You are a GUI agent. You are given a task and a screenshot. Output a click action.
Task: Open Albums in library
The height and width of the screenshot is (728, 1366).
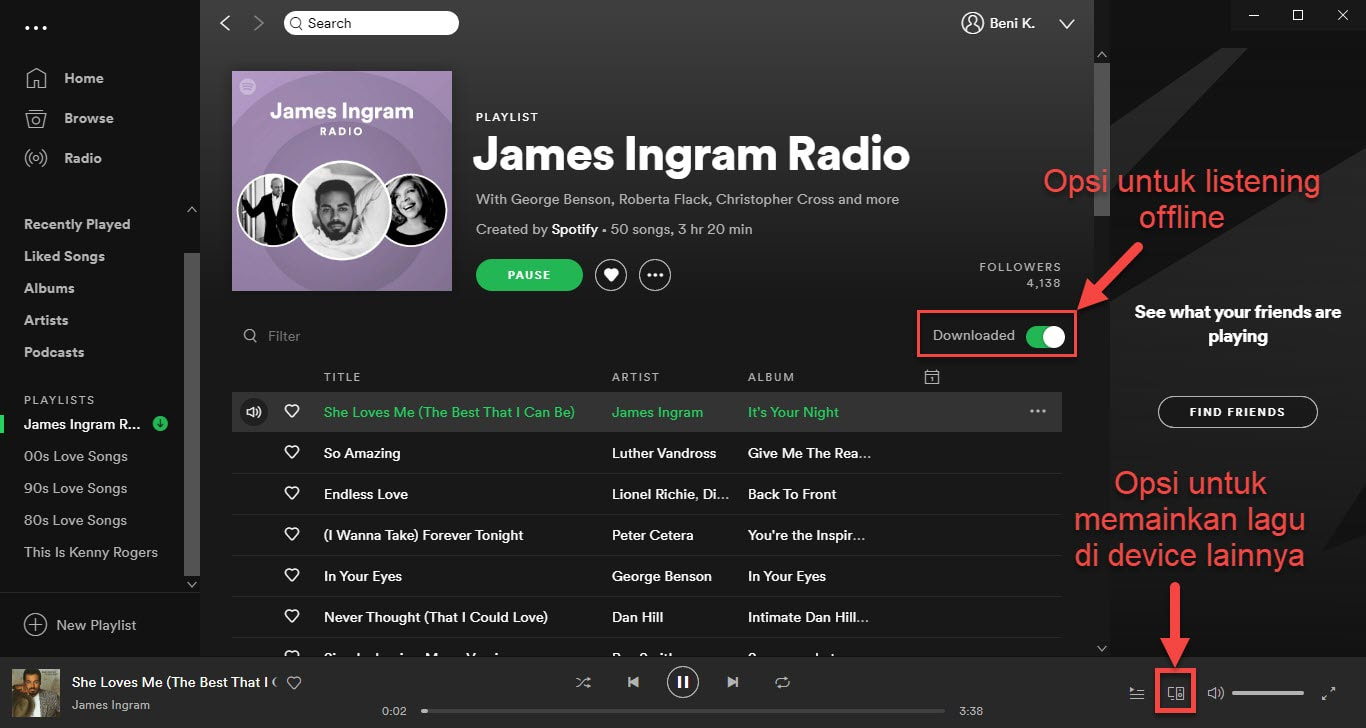(49, 288)
